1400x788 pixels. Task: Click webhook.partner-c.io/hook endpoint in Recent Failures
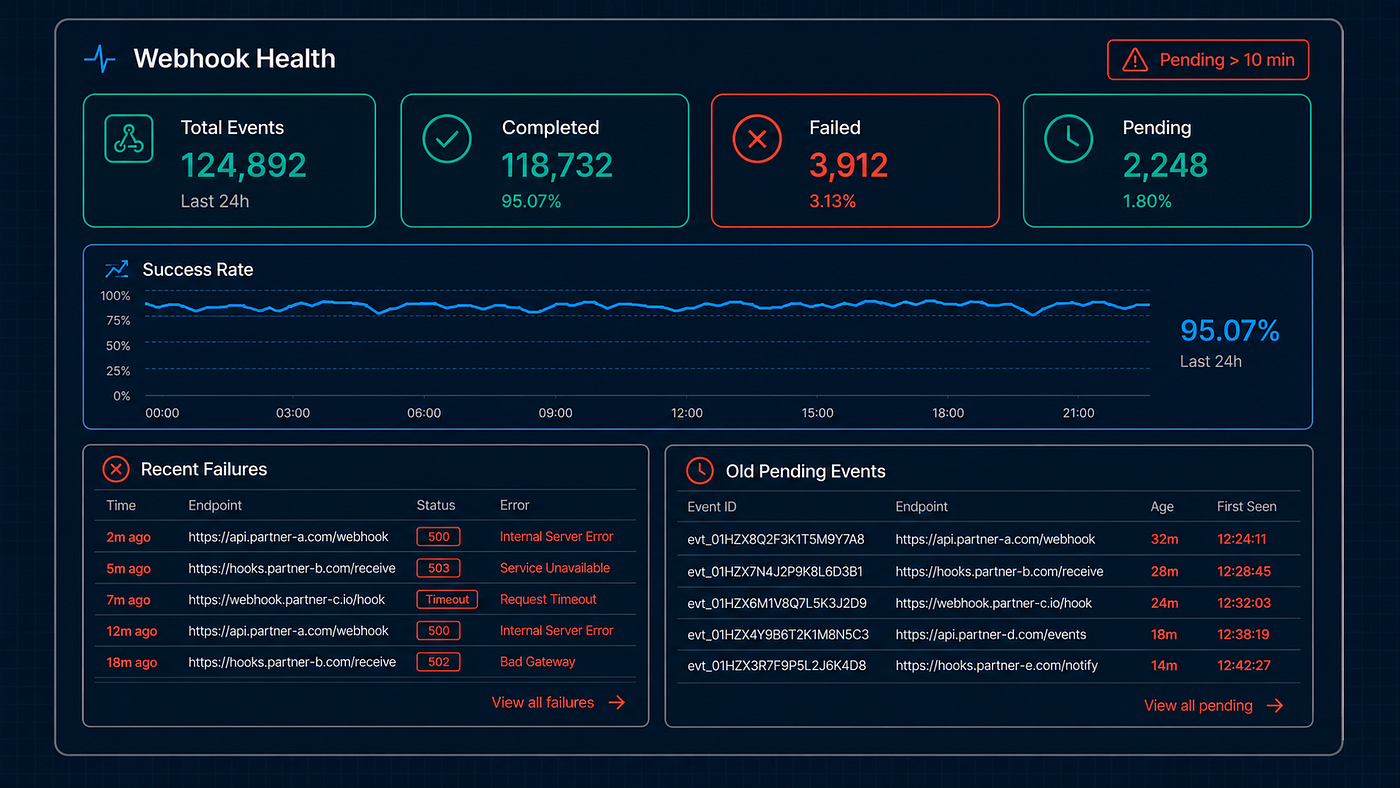click(x=287, y=600)
